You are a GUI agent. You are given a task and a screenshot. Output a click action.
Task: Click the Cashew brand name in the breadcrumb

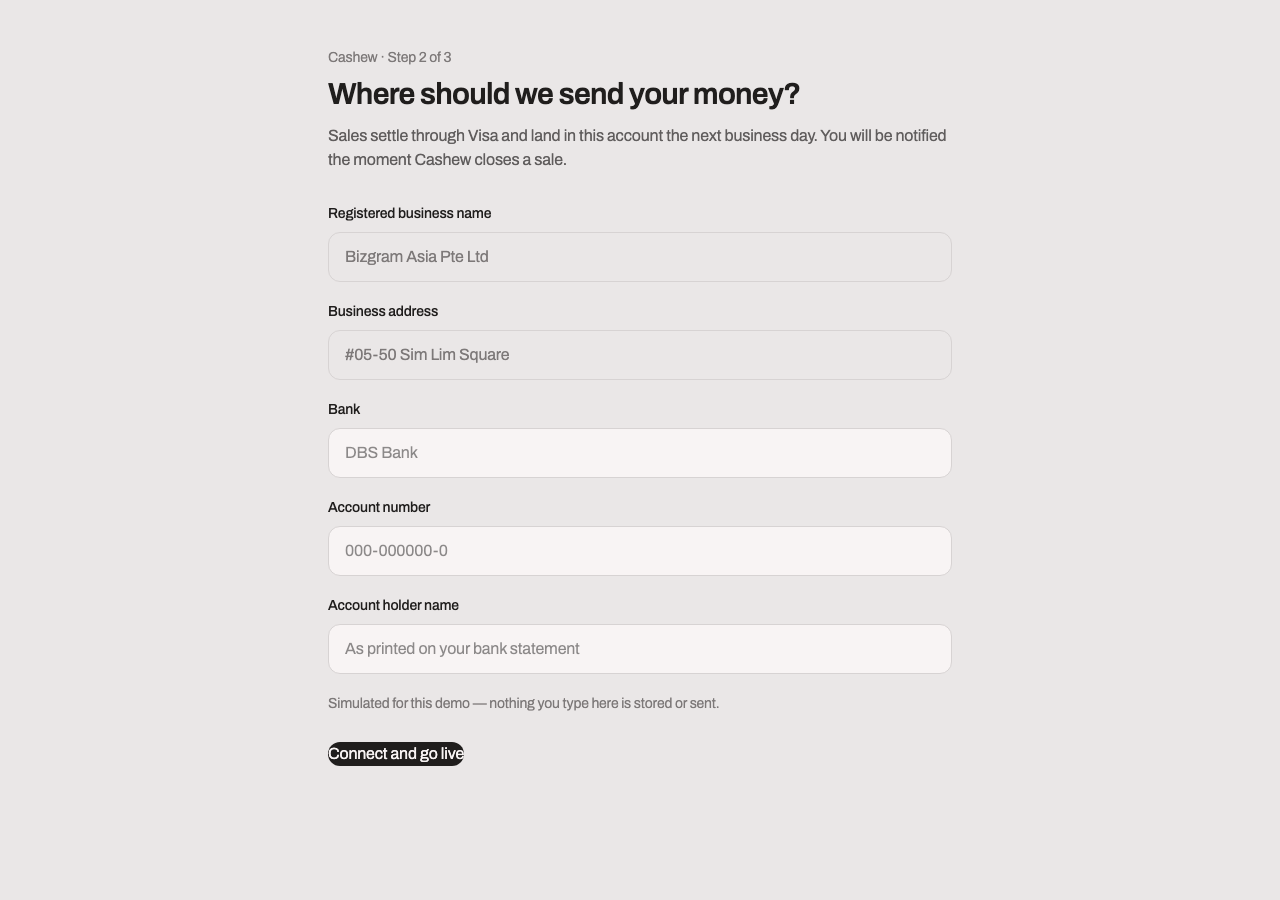(x=352, y=57)
